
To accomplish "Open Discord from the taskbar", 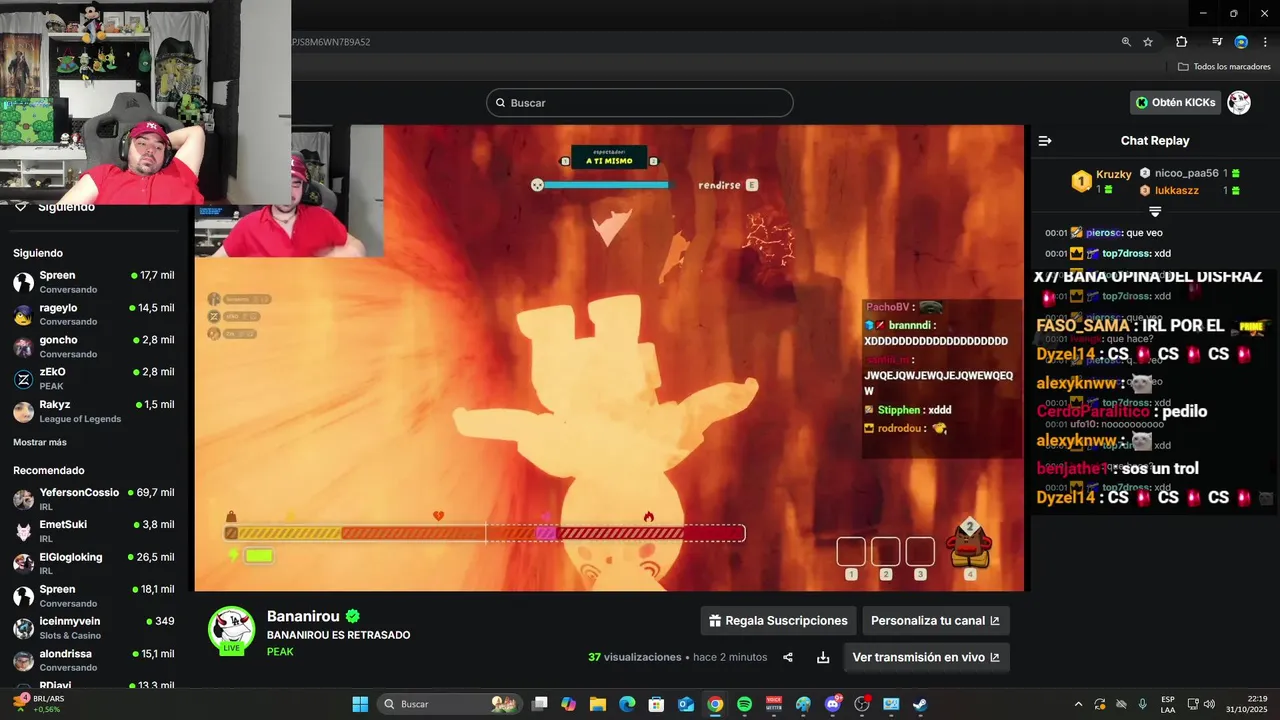I will [833, 704].
